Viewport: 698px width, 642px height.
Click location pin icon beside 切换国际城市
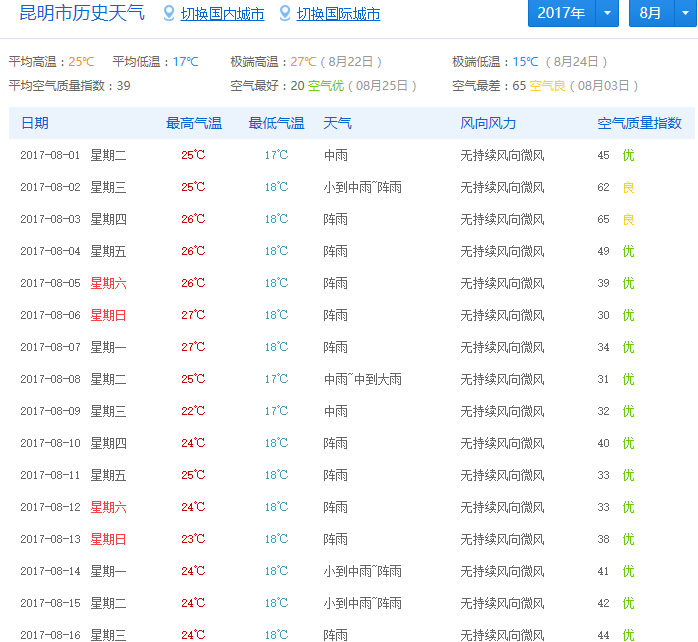coord(286,14)
